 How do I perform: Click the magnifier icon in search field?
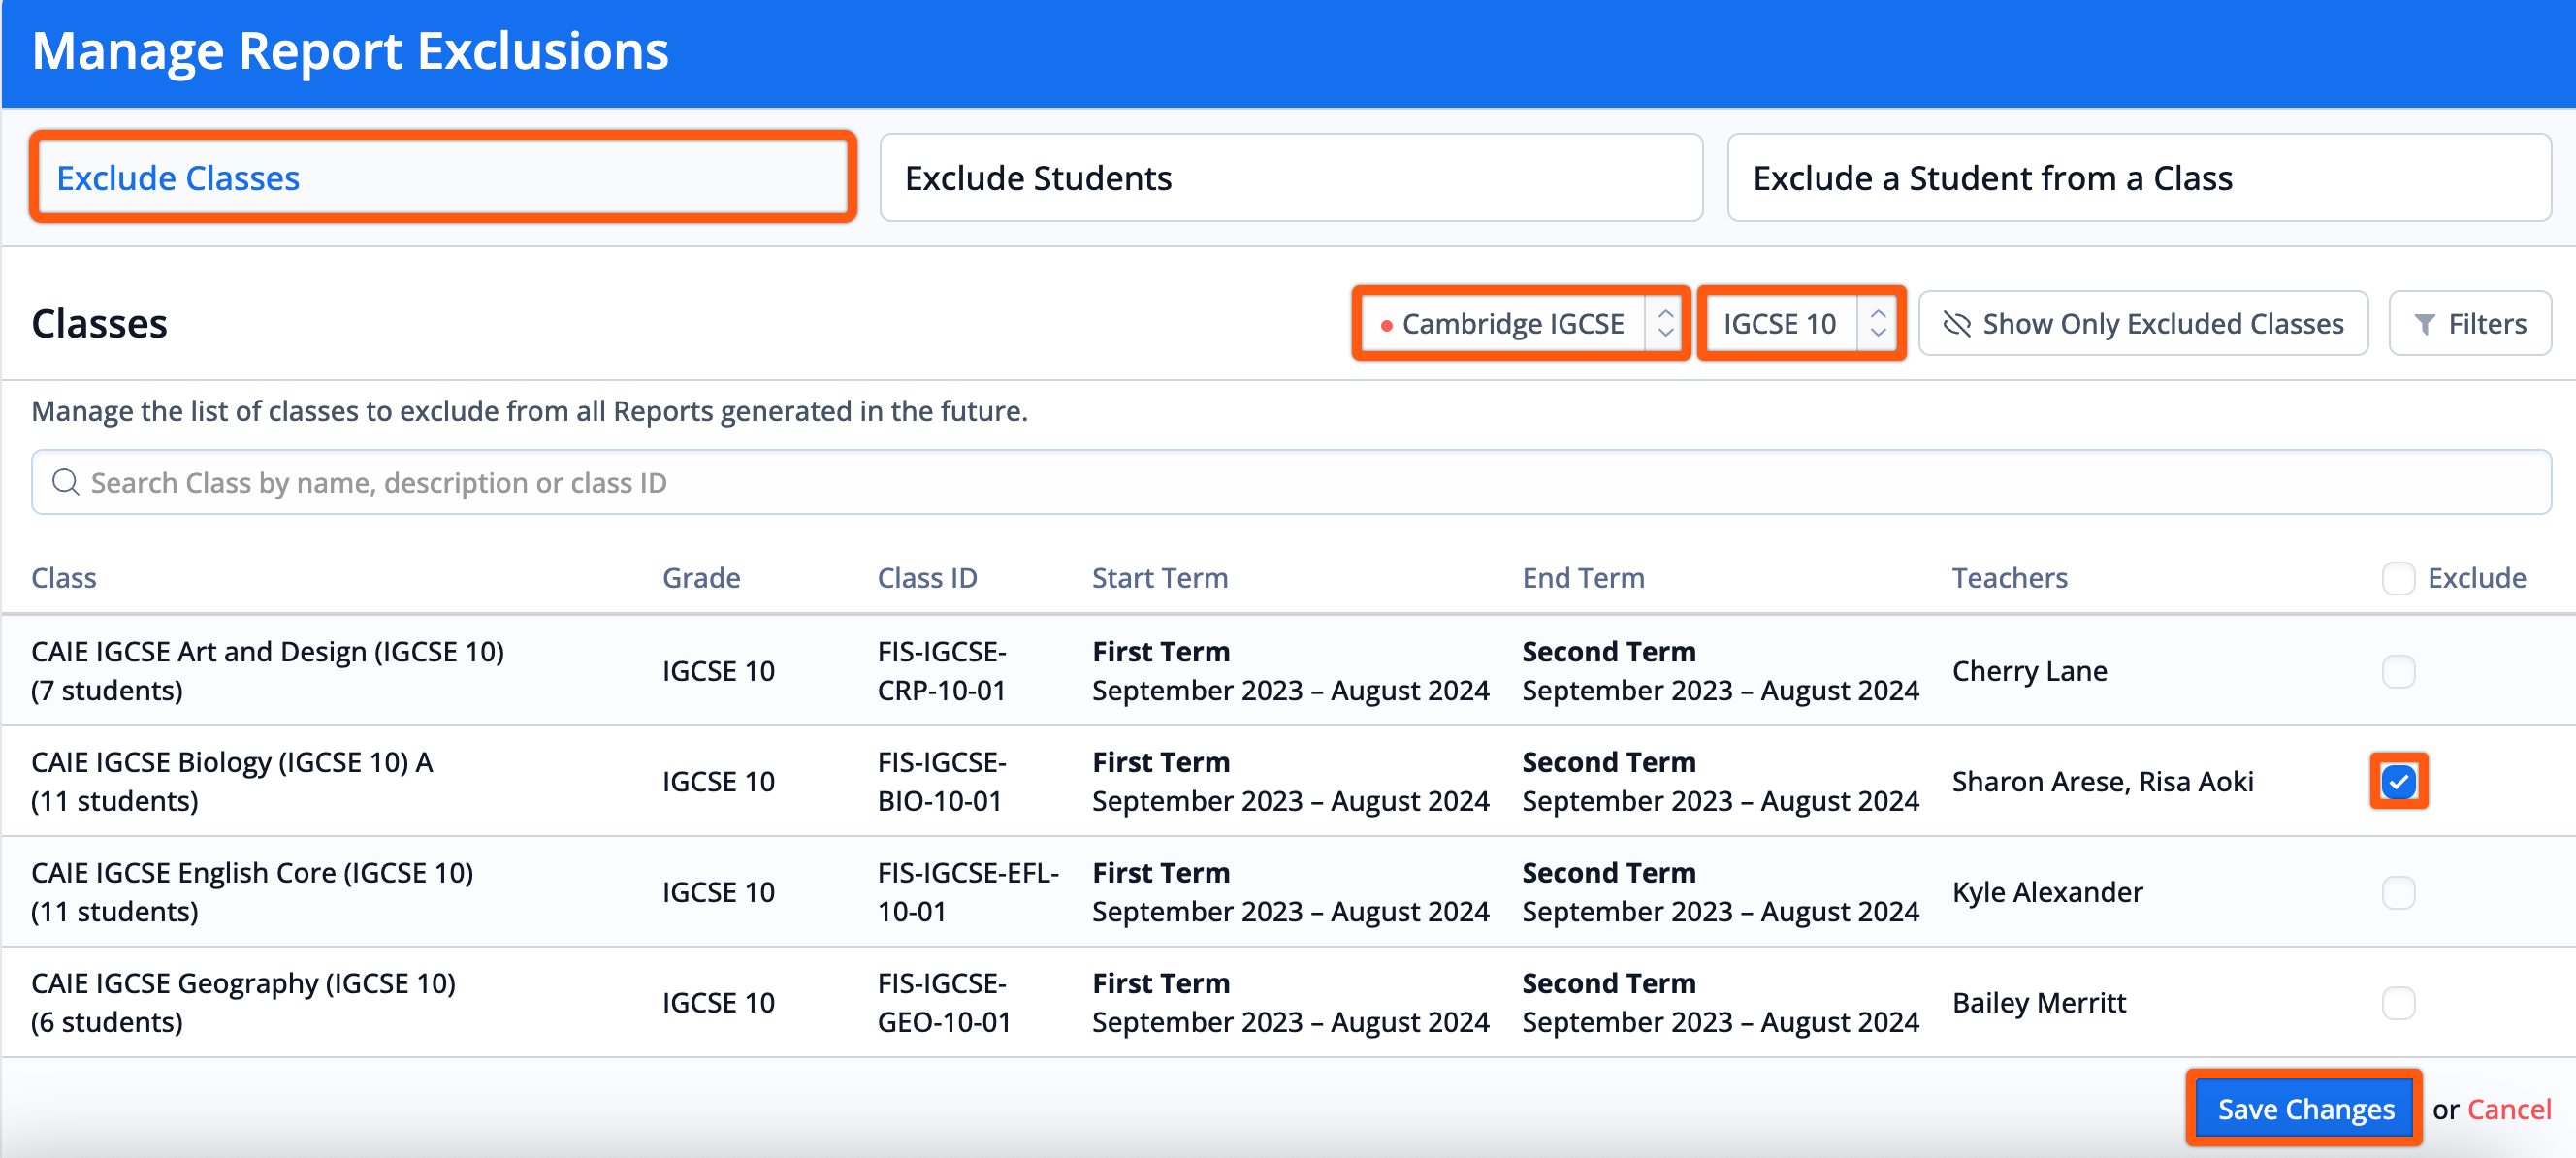(65, 482)
